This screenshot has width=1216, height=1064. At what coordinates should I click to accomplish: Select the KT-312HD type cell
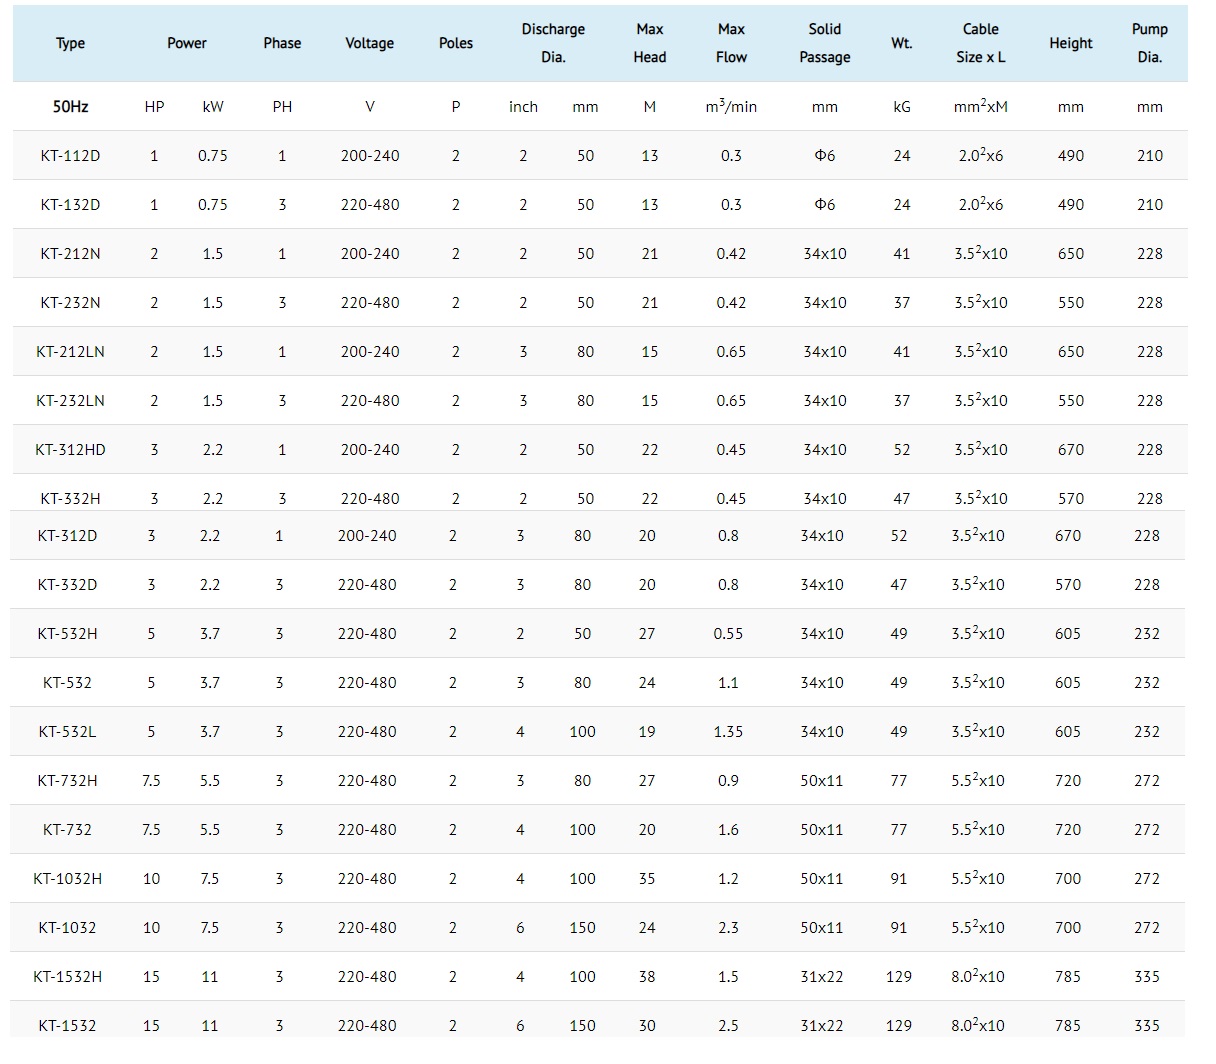70,450
